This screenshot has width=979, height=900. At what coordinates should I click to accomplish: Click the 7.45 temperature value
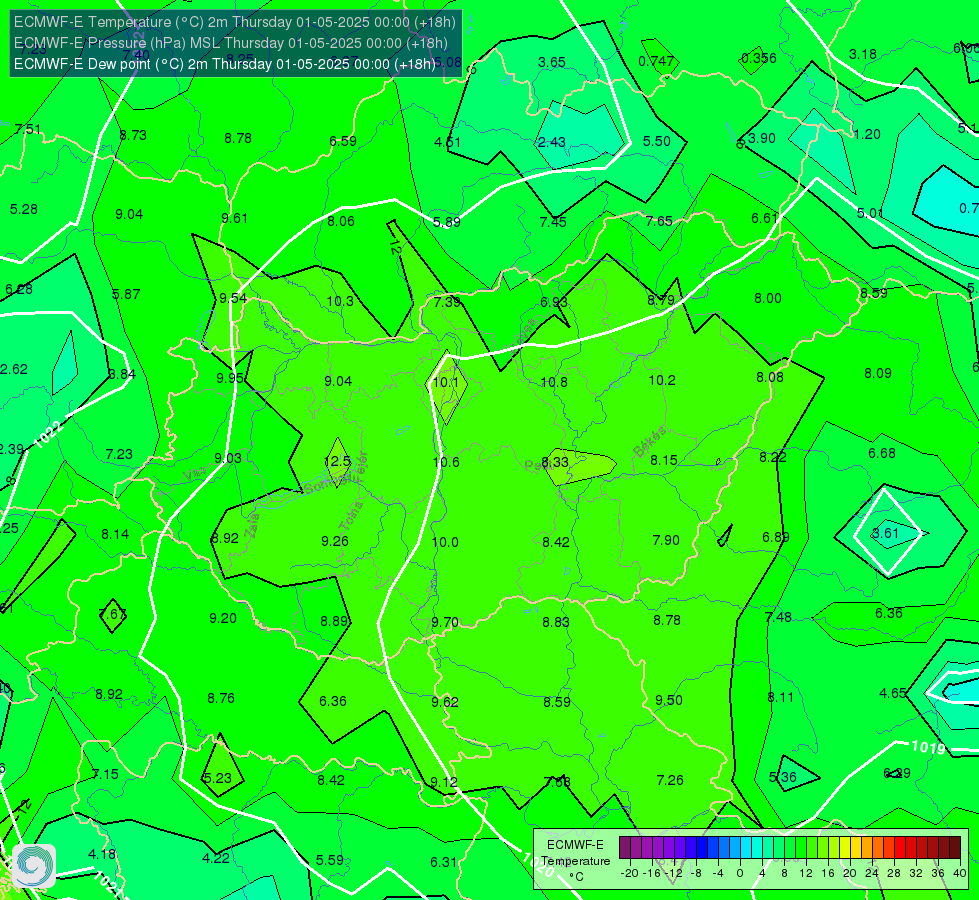(553, 222)
